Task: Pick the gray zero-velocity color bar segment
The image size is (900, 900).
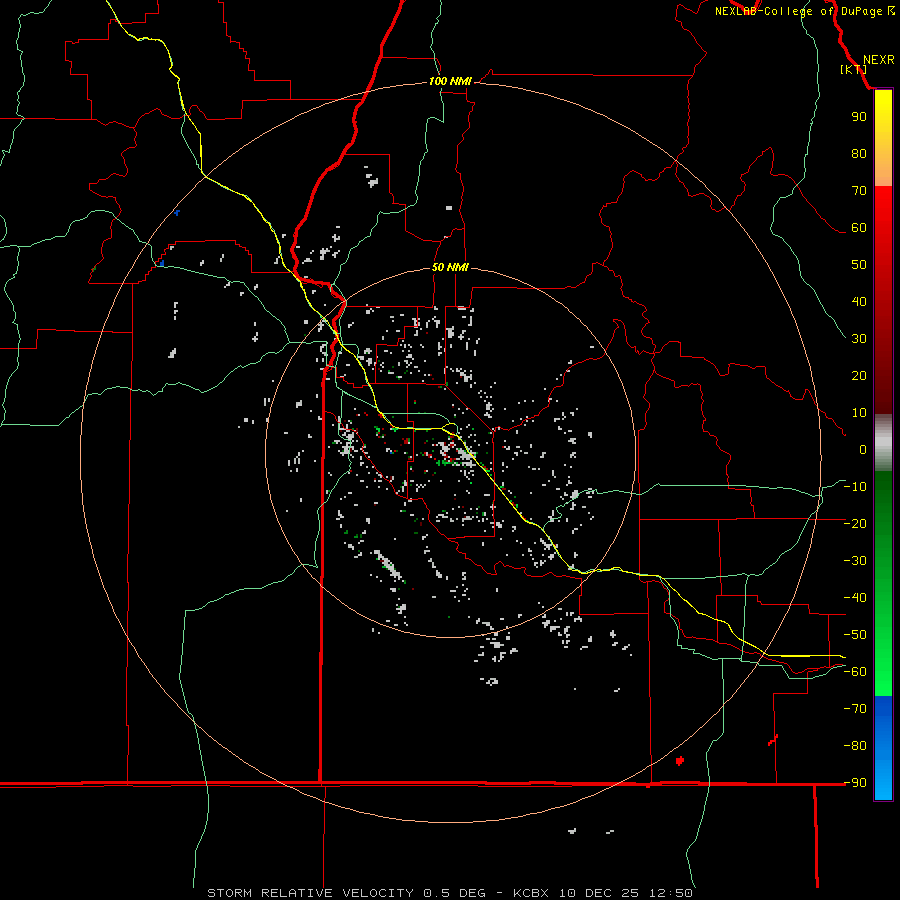Action: [883, 443]
